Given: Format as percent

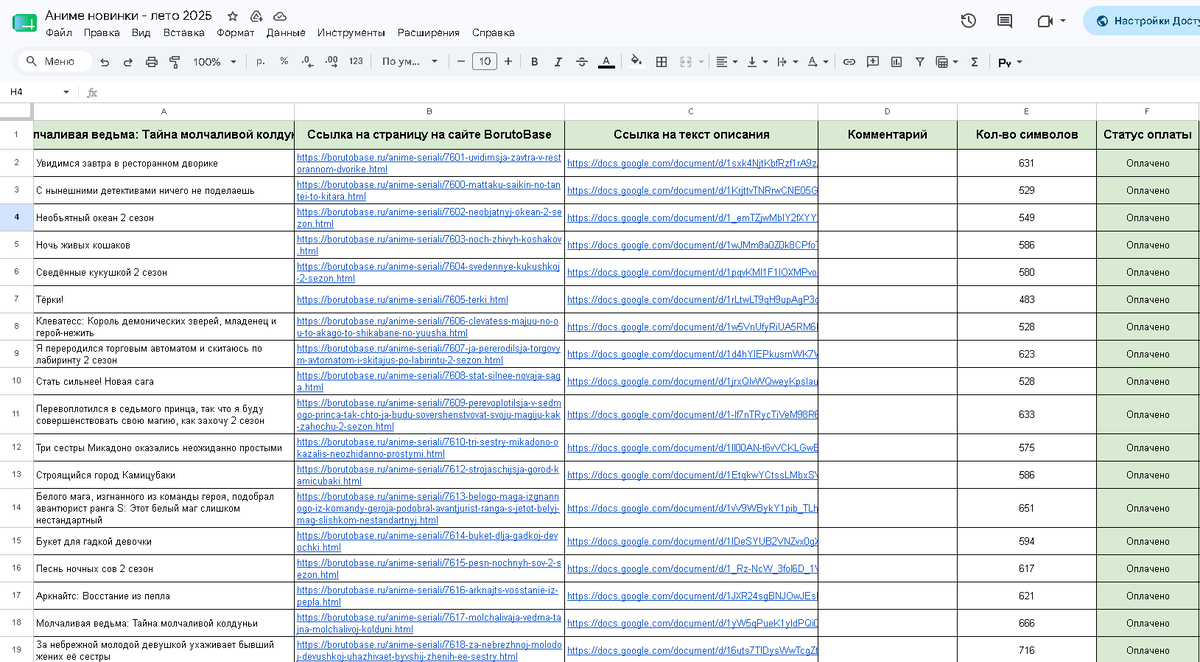Looking at the screenshot, I should 284,62.
